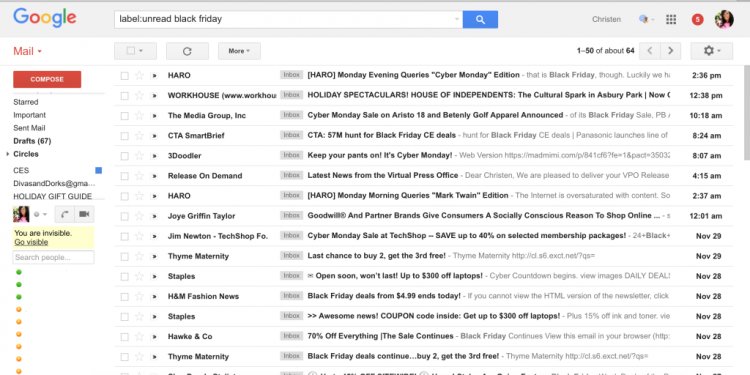
Task: Start a video call from chat panel
Action: [84, 214]
